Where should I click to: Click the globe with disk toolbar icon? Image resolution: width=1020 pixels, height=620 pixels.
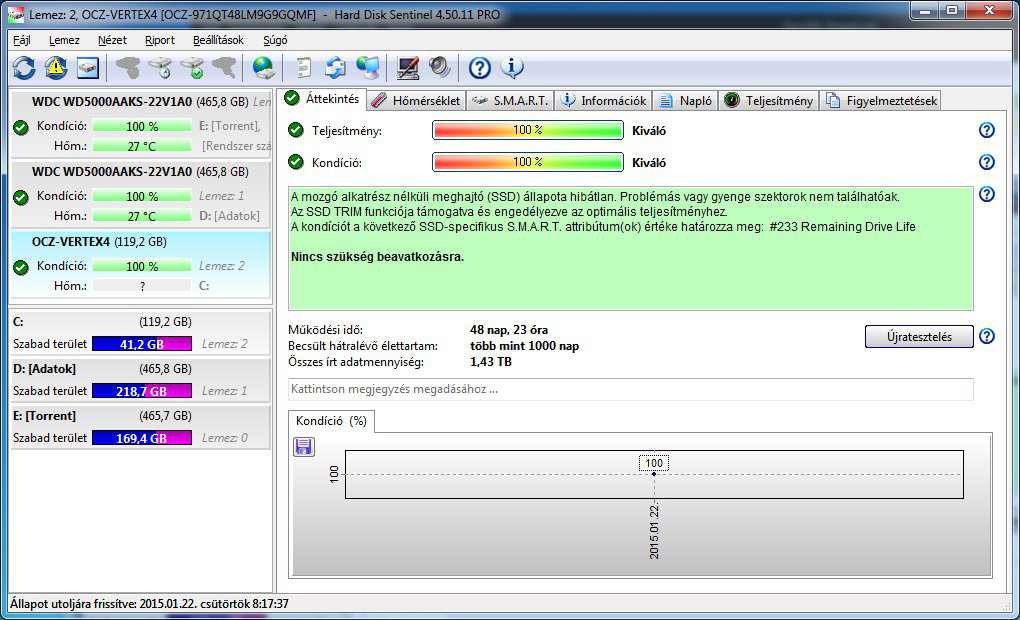(x=263, y=68)
